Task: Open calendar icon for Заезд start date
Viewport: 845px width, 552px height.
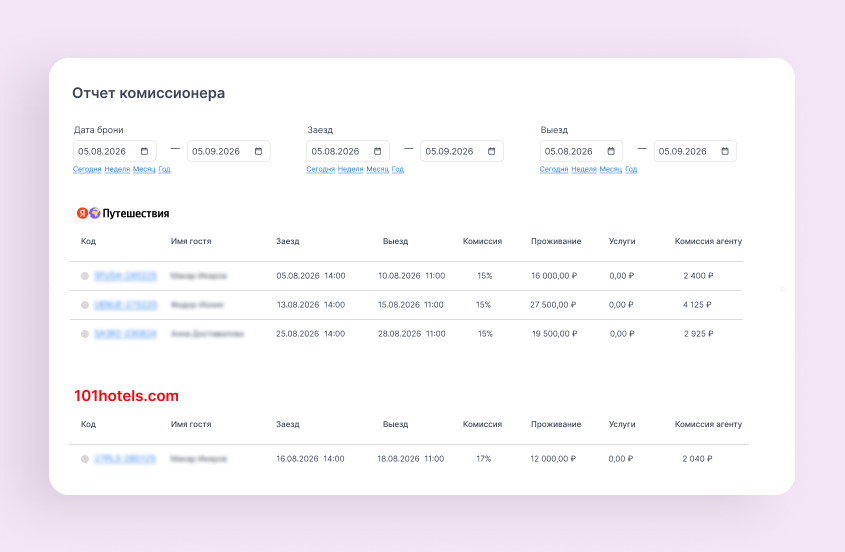Action: [378, 151]
